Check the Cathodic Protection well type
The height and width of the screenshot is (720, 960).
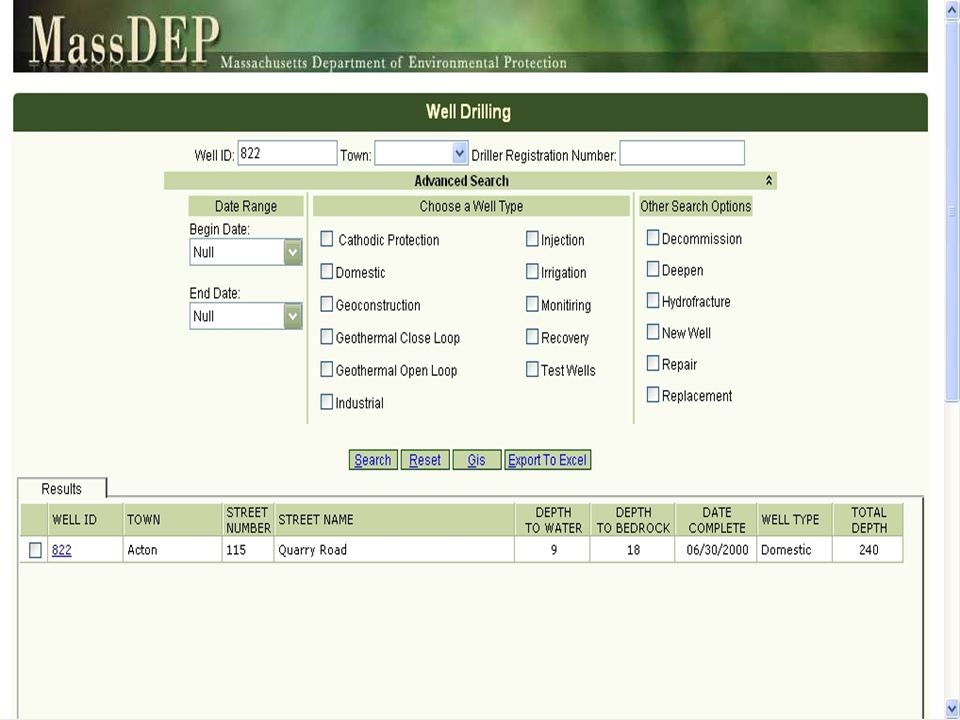(x=327, y=239)
